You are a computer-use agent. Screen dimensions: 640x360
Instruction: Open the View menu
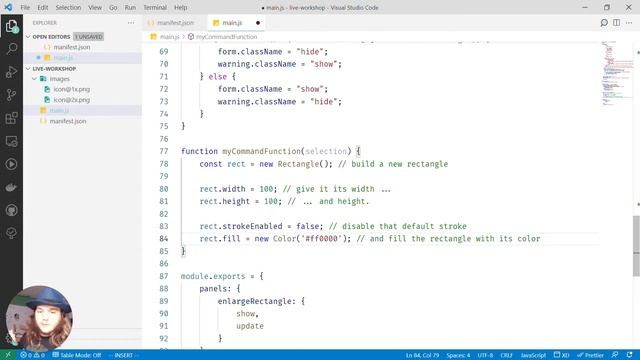click(x=95, y=7)
